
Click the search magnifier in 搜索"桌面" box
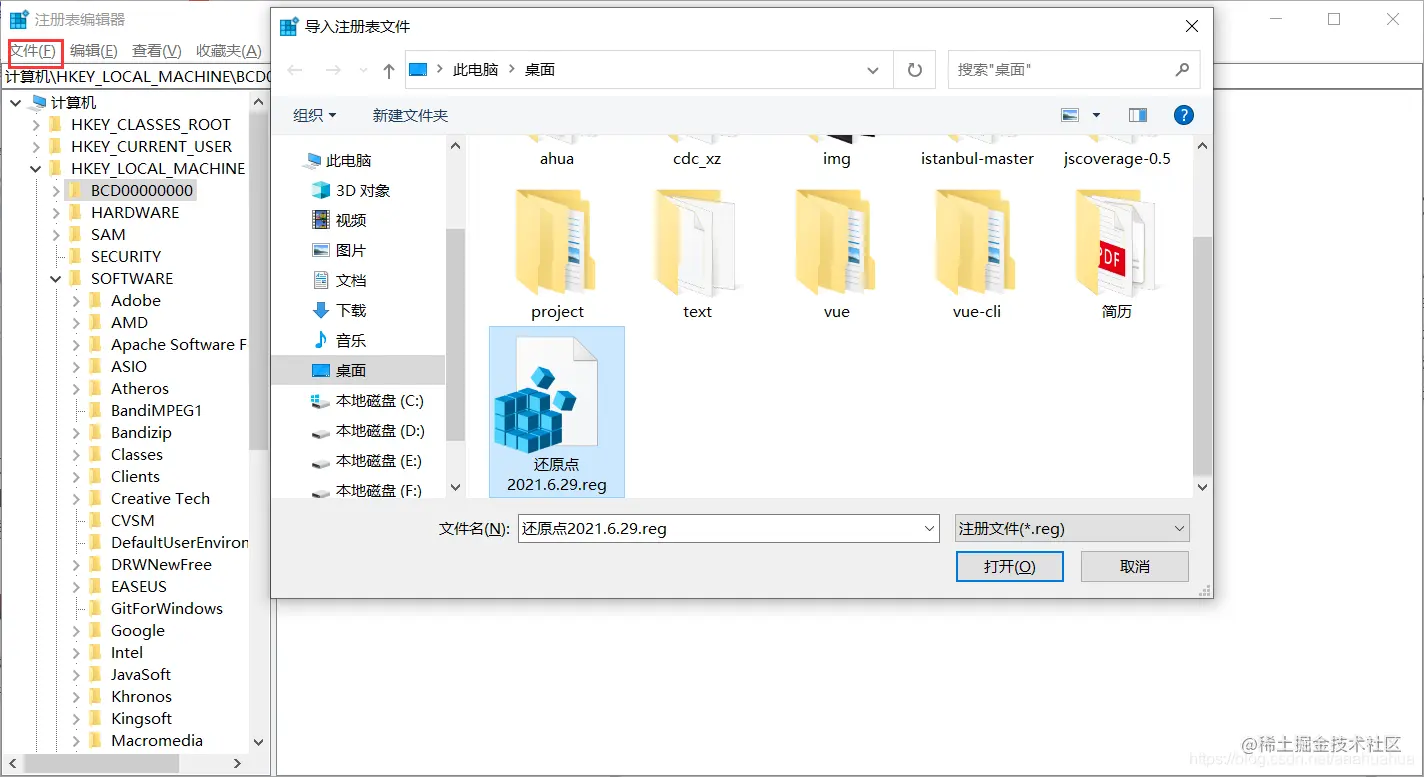coord(1181,69)
